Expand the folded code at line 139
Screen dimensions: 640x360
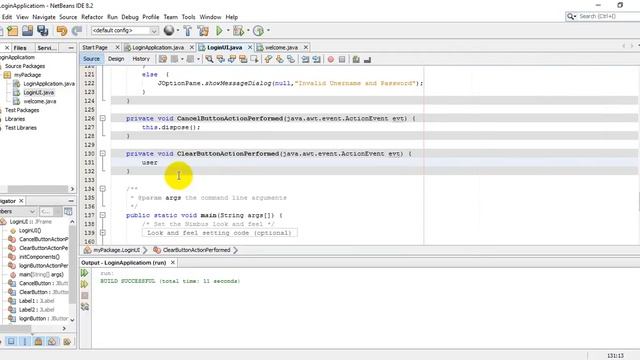tap(102, 233)
